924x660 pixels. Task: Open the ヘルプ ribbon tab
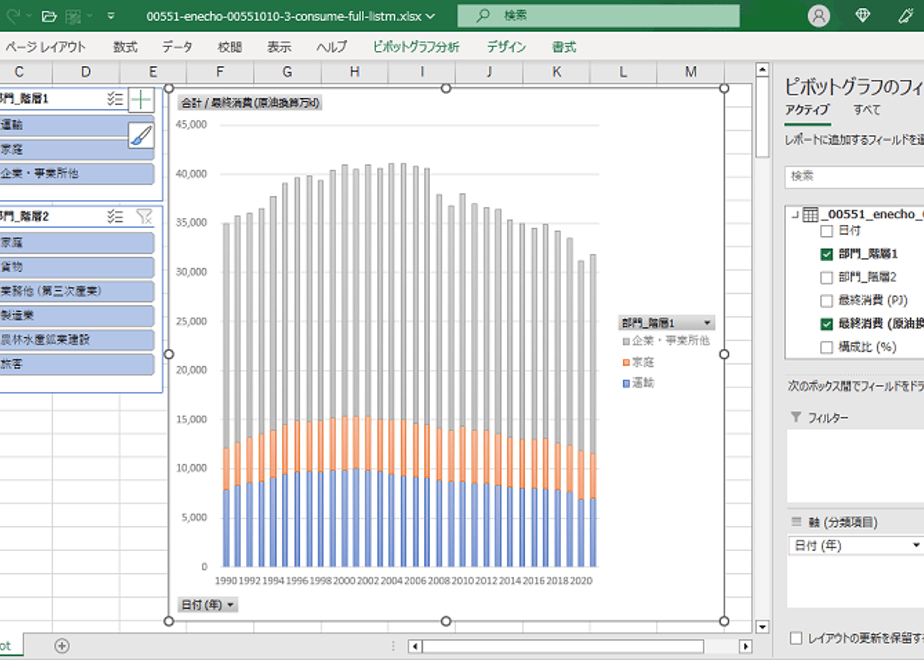331,47
